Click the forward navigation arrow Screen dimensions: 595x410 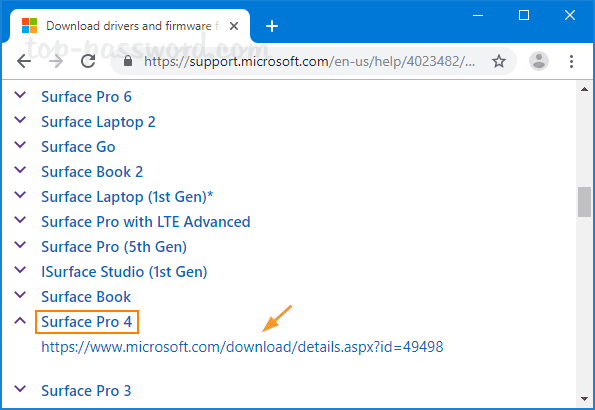56,61
